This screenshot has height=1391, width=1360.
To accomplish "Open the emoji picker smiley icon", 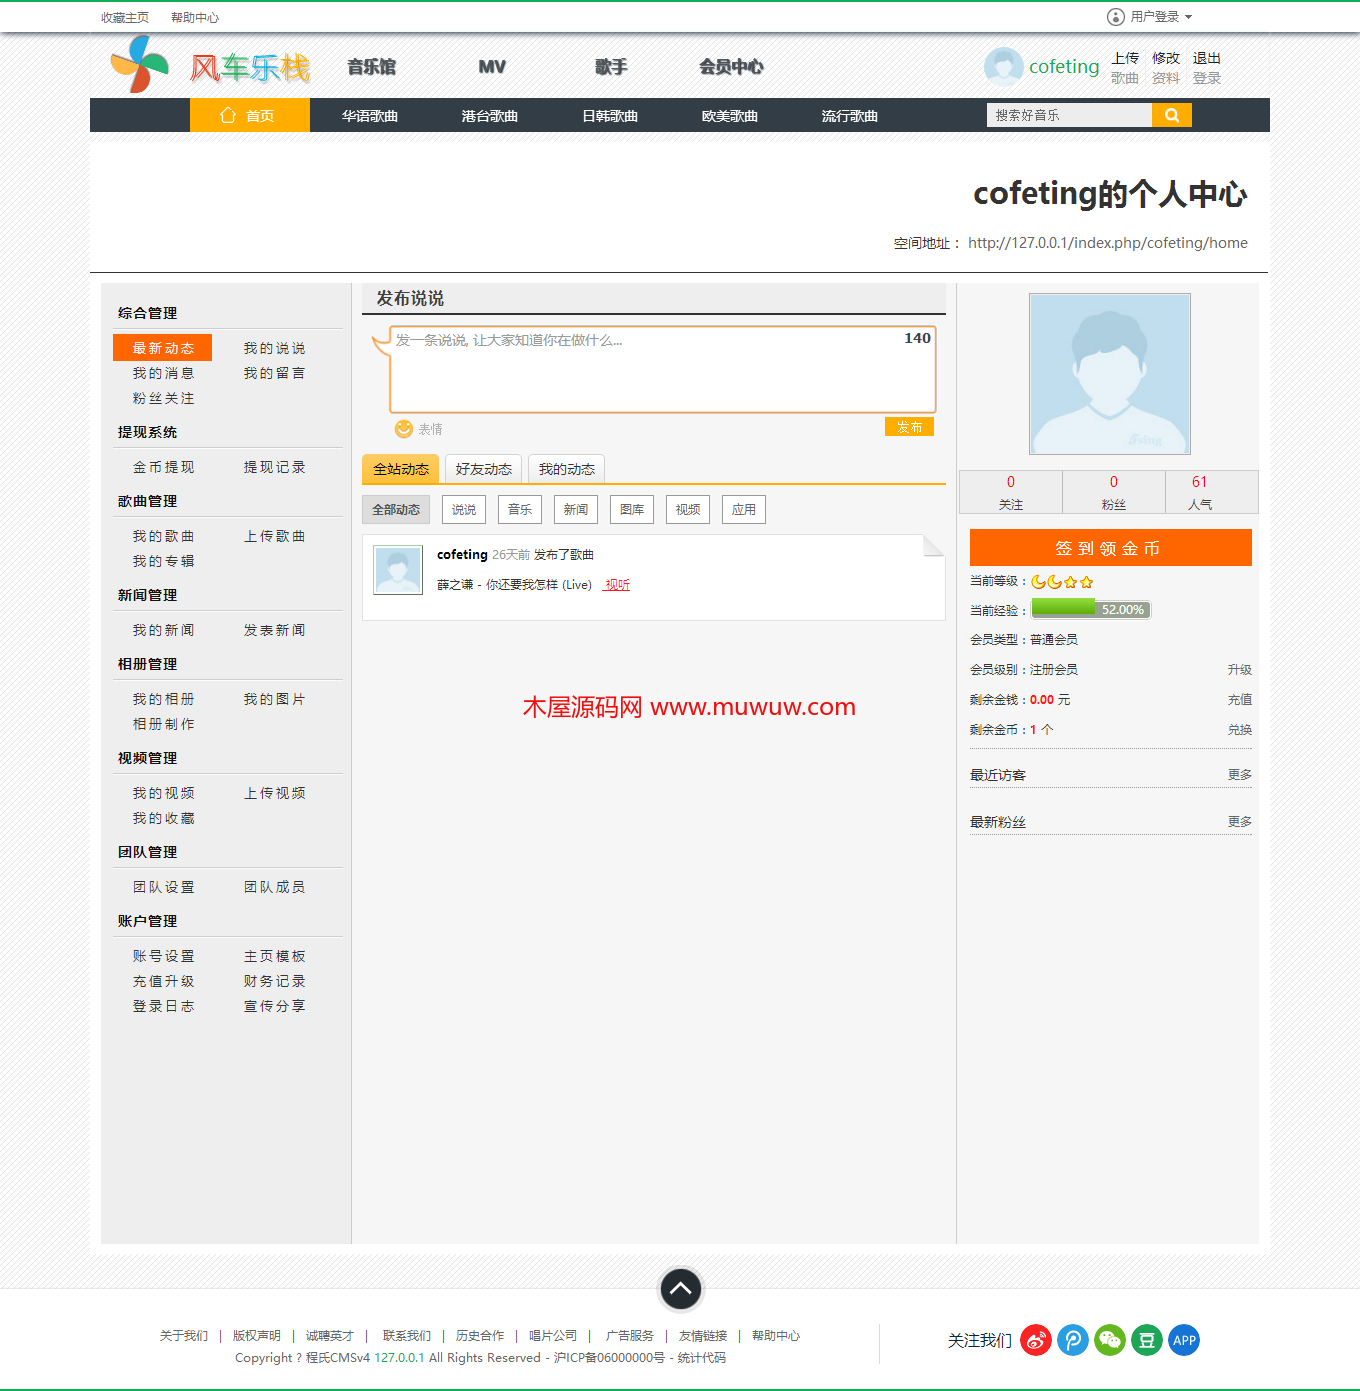I will (404, 429).
